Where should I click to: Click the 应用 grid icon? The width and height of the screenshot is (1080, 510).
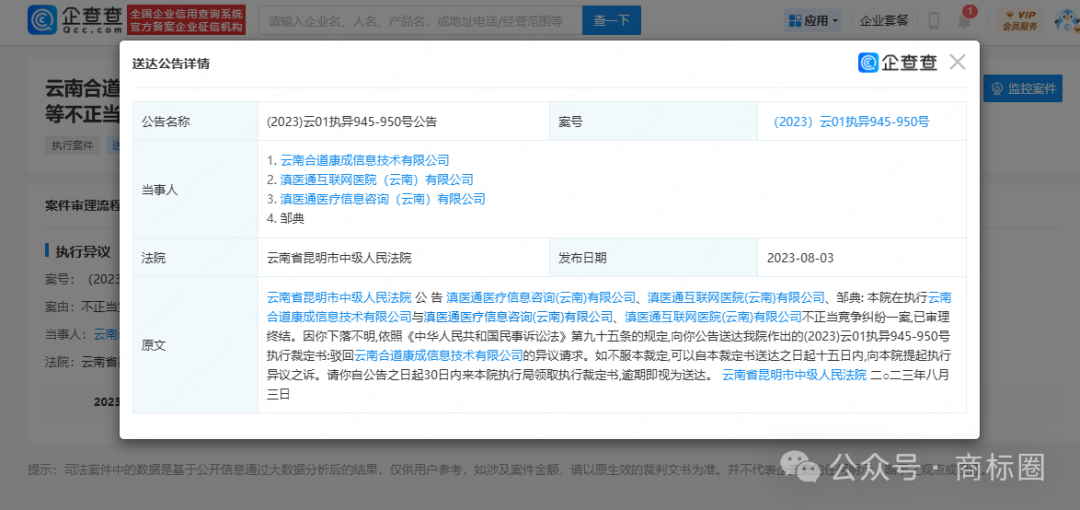(795, 21)
